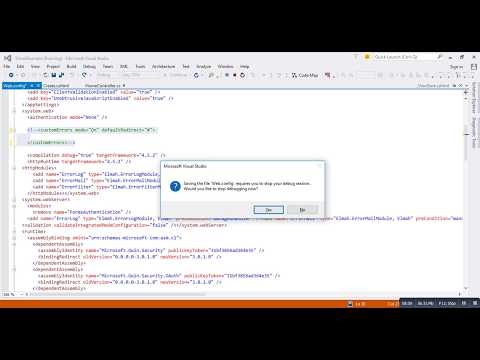480x360 pixels.
Task: Click Yes in the stop debugging dialog
Action: click(269, 210)
